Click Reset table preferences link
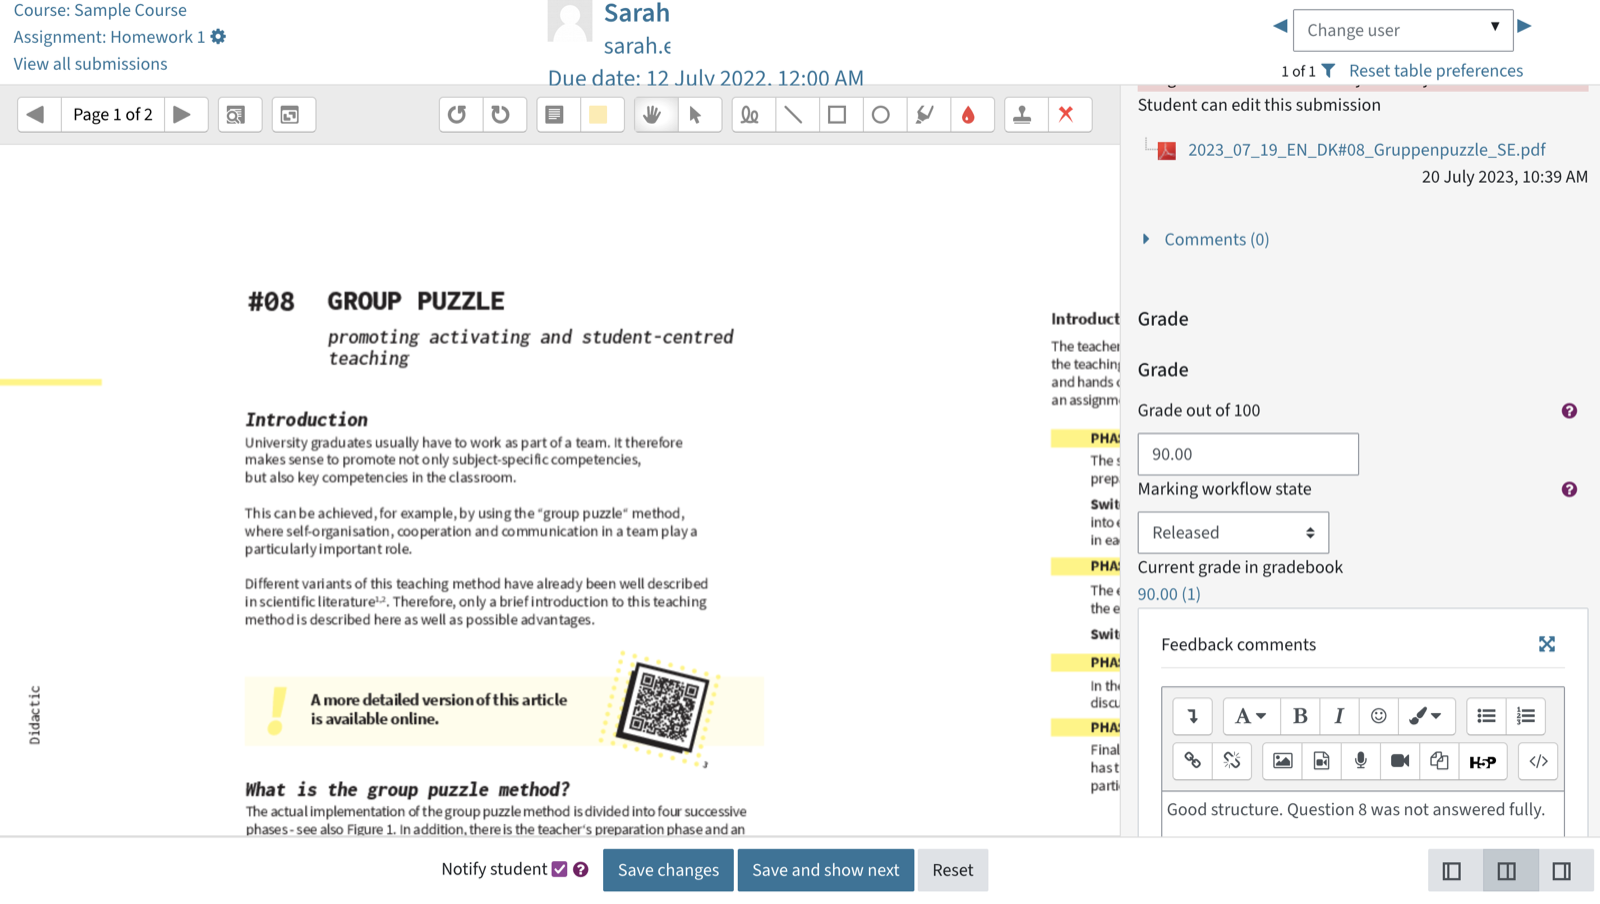 (1436, 70)
